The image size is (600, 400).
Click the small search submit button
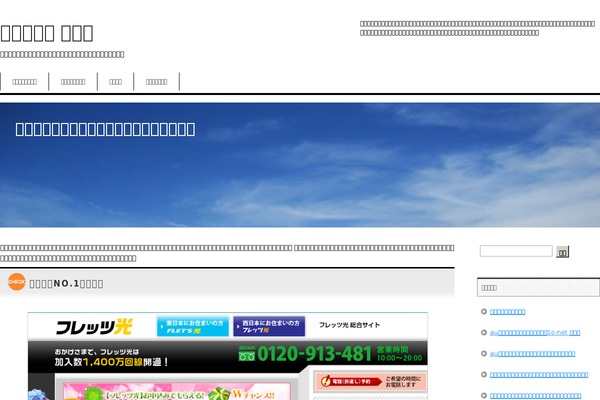562,251
